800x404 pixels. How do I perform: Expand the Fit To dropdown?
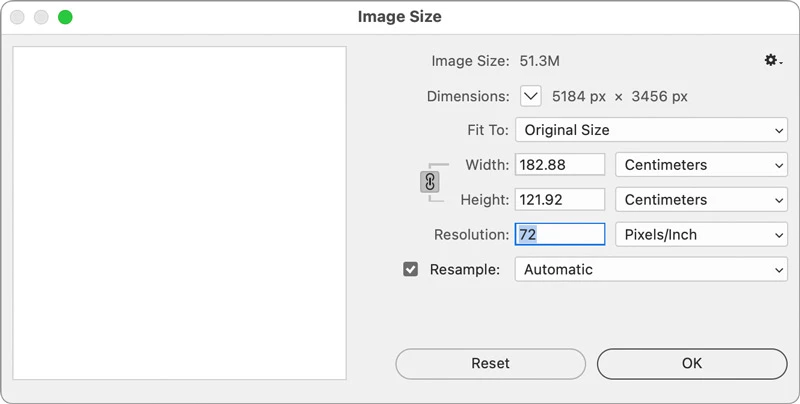pyautogui.click(x=651, y=130)
